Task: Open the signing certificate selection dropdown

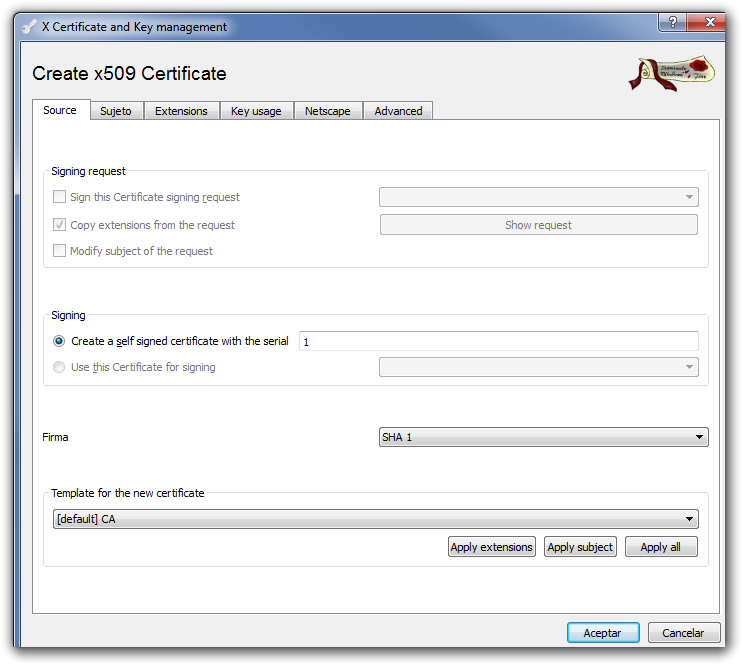Action: point(538,367)
